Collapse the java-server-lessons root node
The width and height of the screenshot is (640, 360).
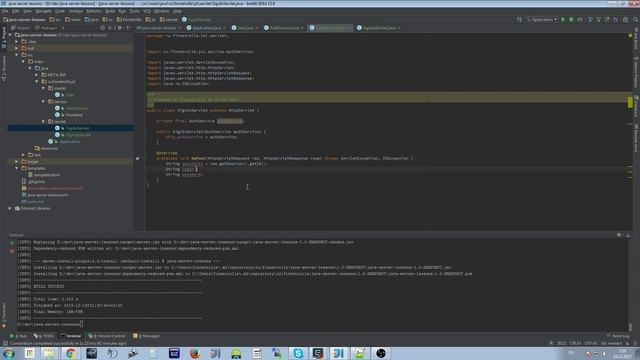click(10, 35)
